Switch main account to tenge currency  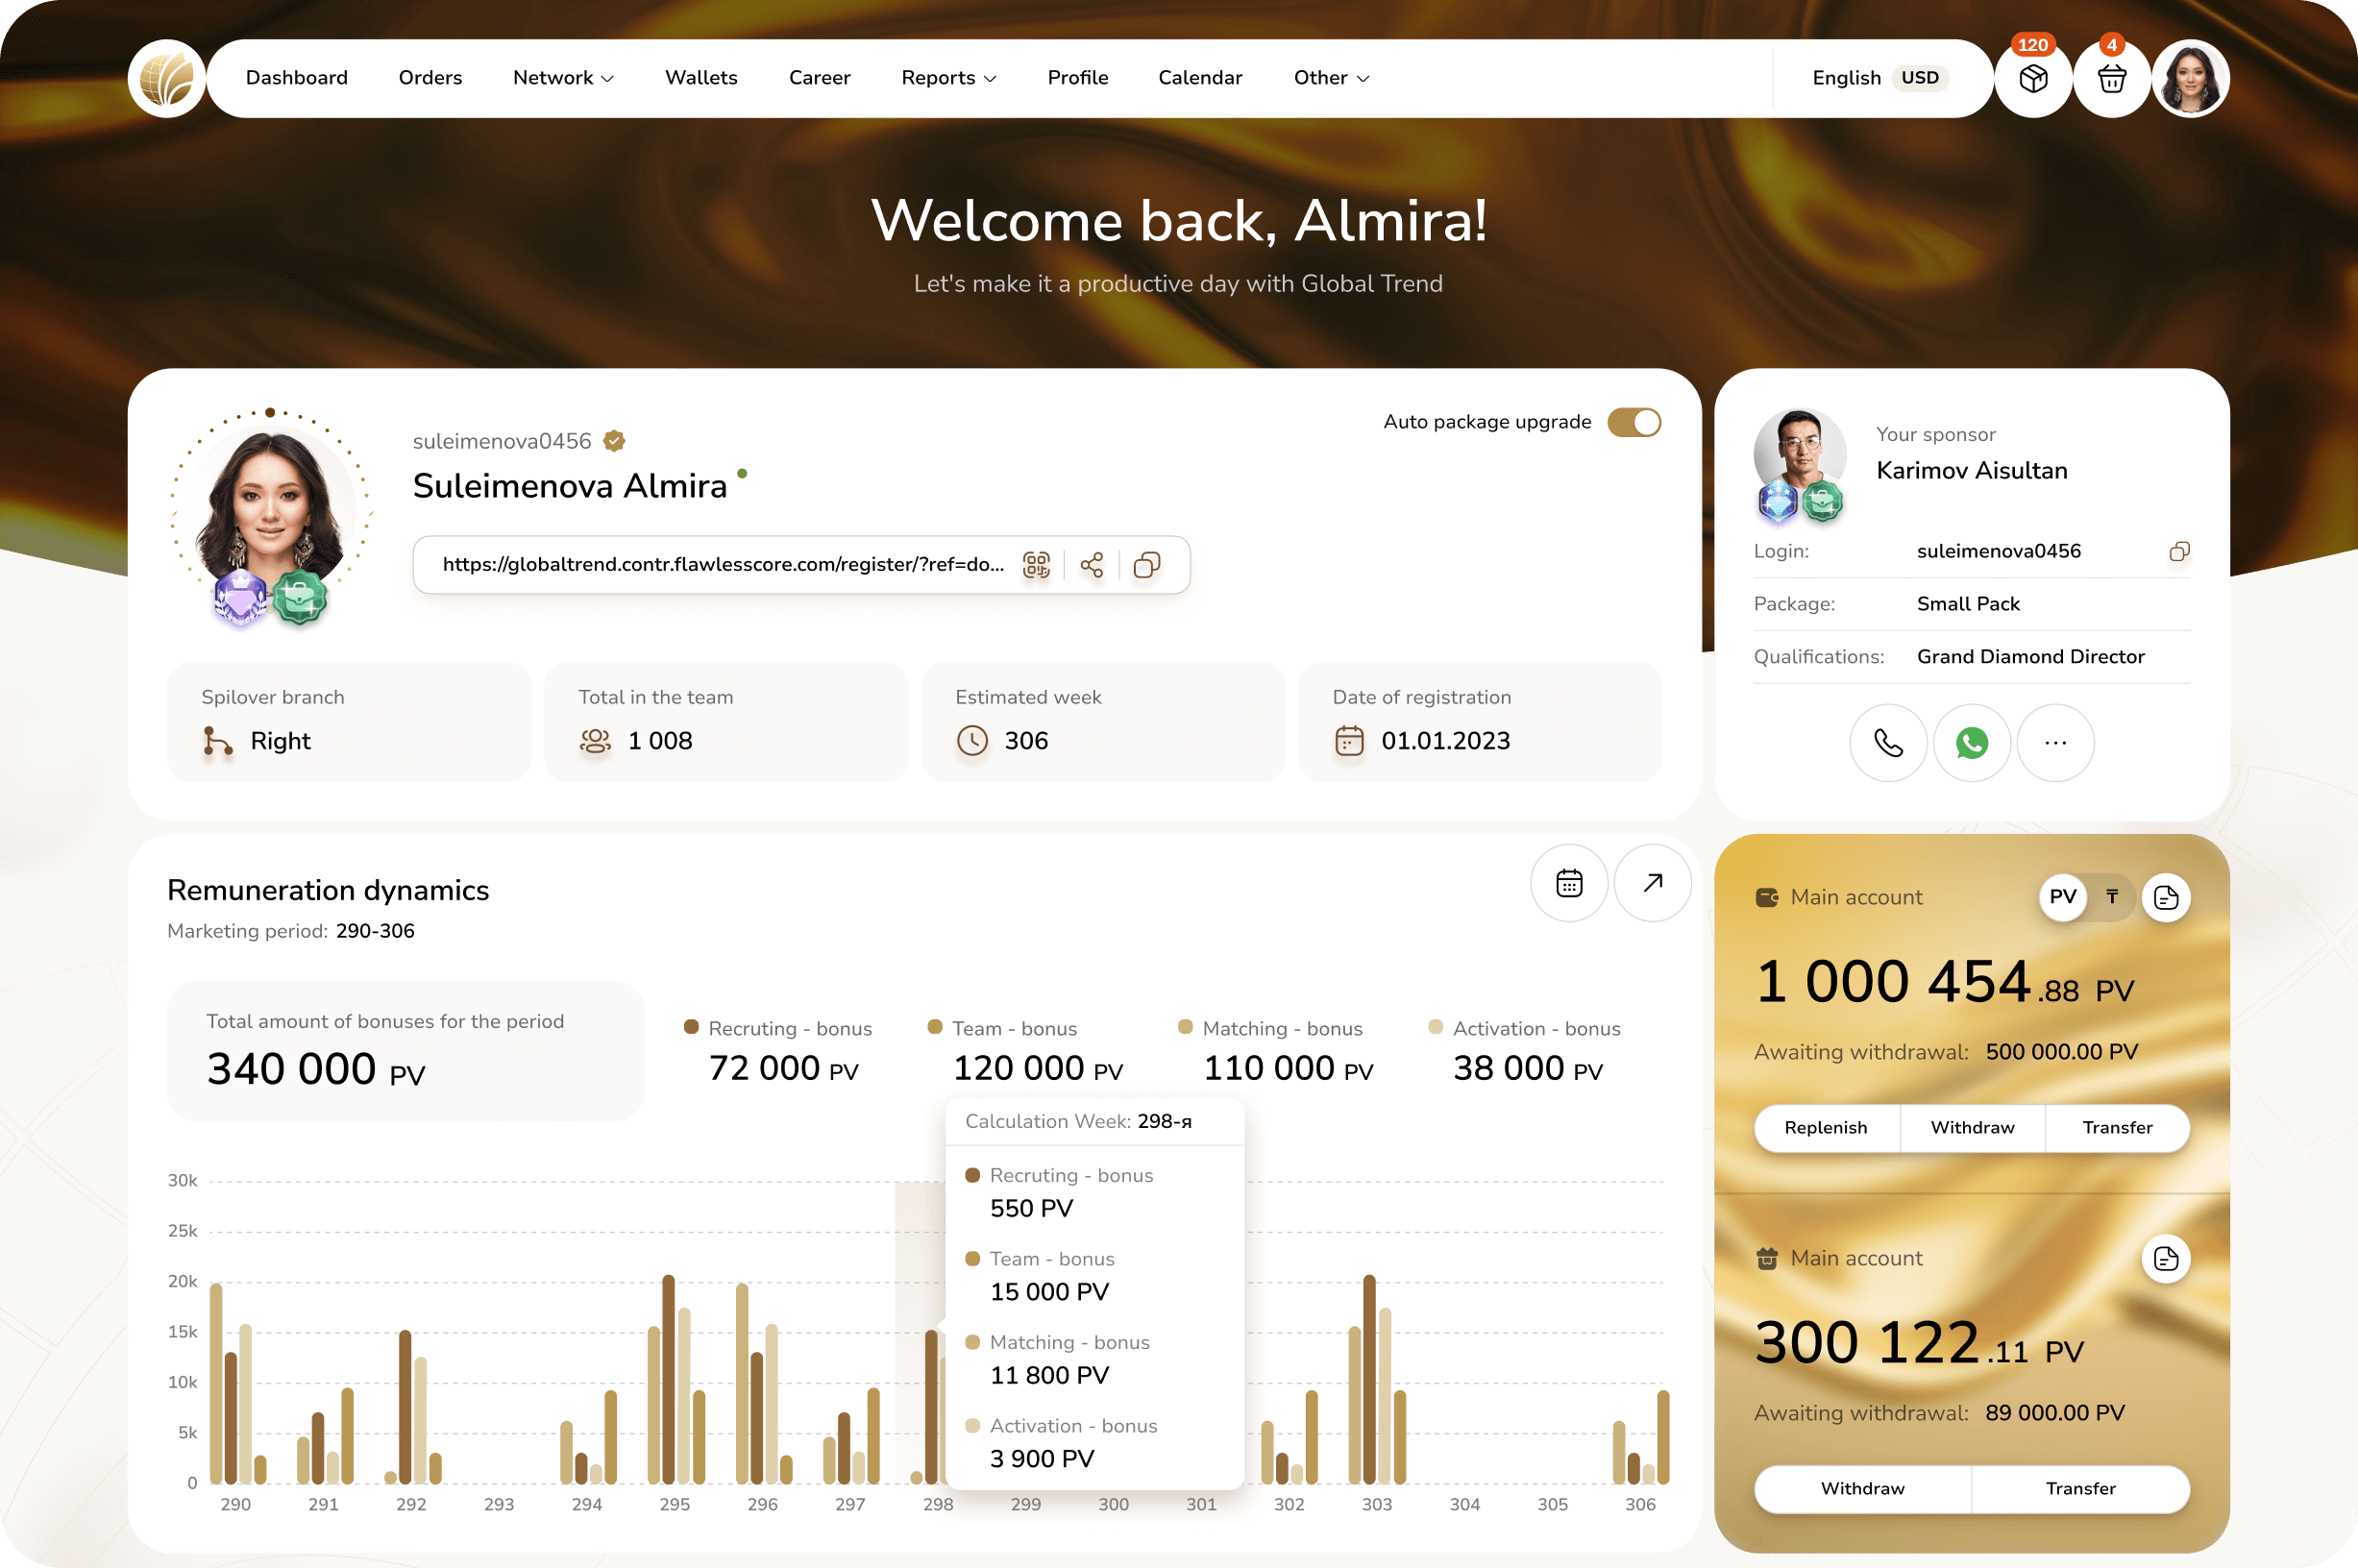click(2112, 897)
